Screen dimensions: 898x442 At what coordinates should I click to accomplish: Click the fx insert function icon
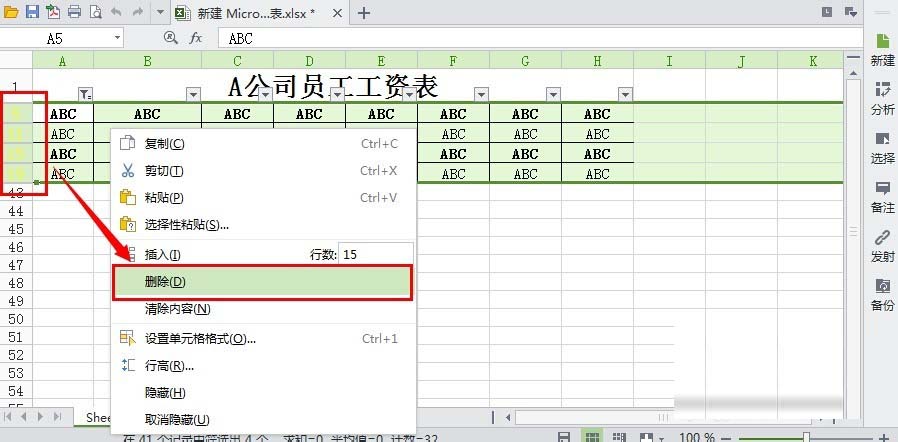click(x=196, y=38)
